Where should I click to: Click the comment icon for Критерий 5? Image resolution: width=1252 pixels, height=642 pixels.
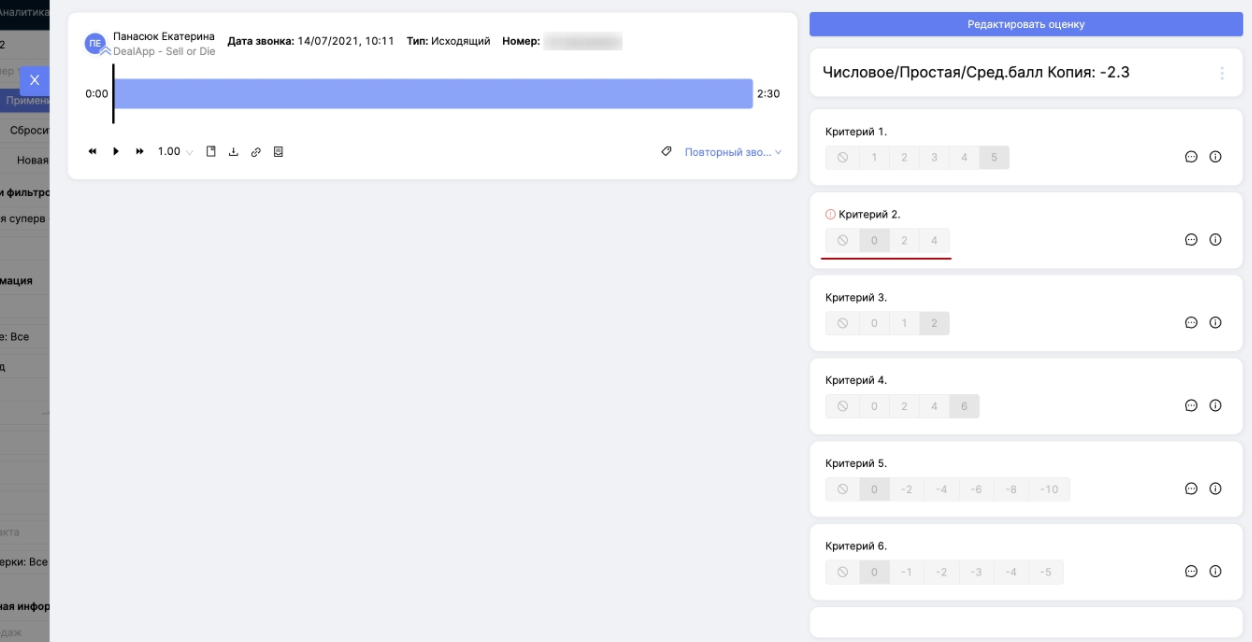tap(1191, 489)
